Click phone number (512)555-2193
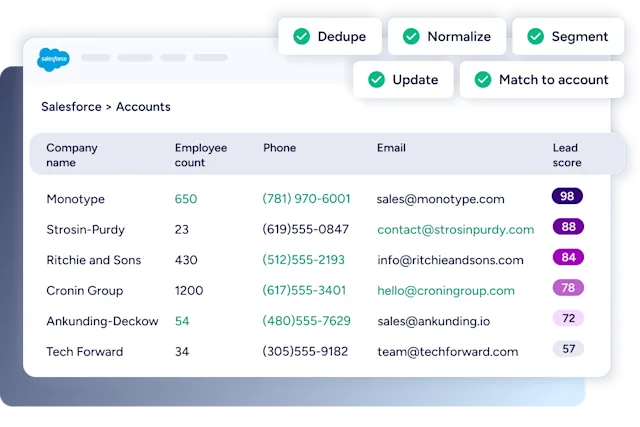This screenshot has width=640, height=427. 303,260
